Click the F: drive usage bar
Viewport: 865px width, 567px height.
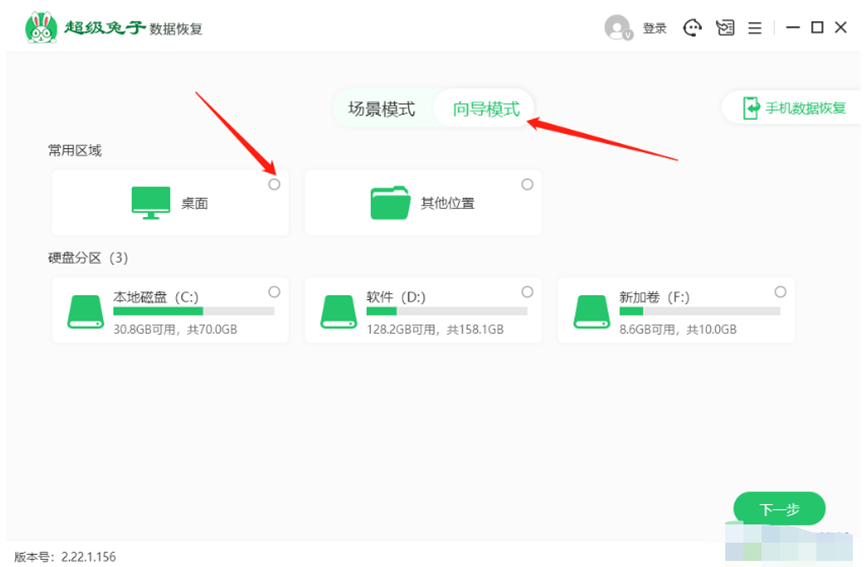(700, 311)
